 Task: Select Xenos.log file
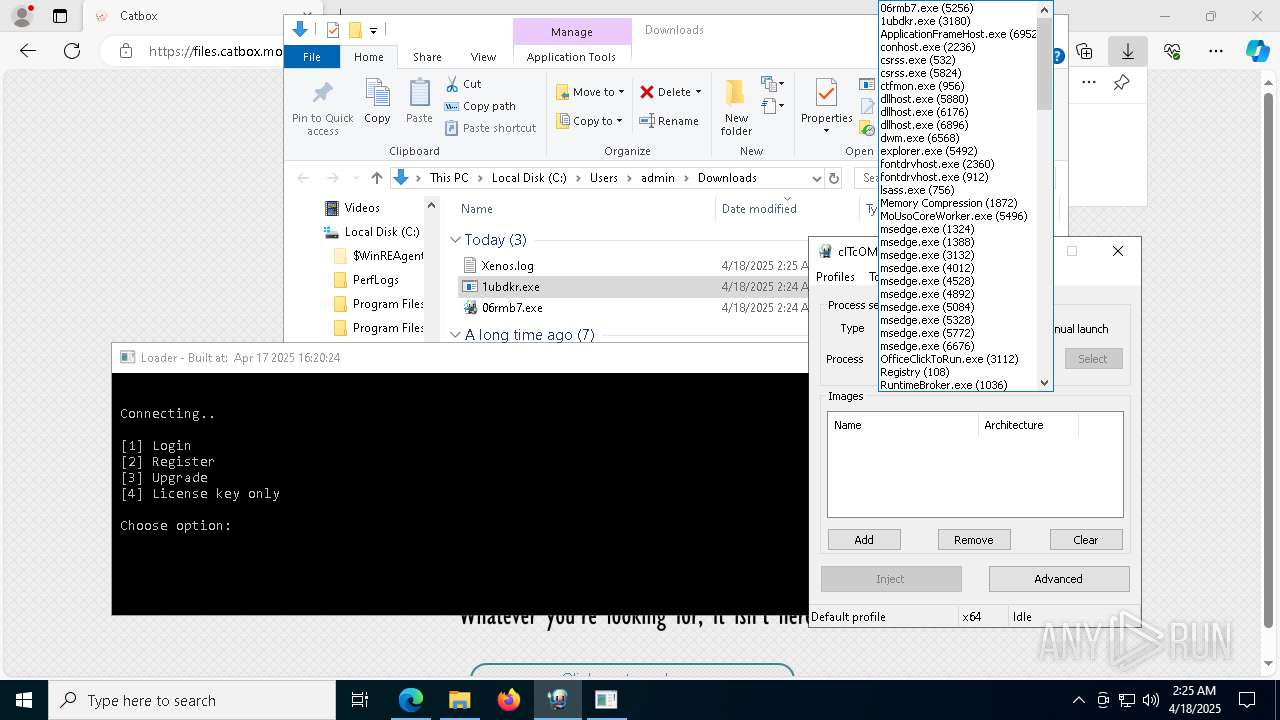click(x=507, y=266)
